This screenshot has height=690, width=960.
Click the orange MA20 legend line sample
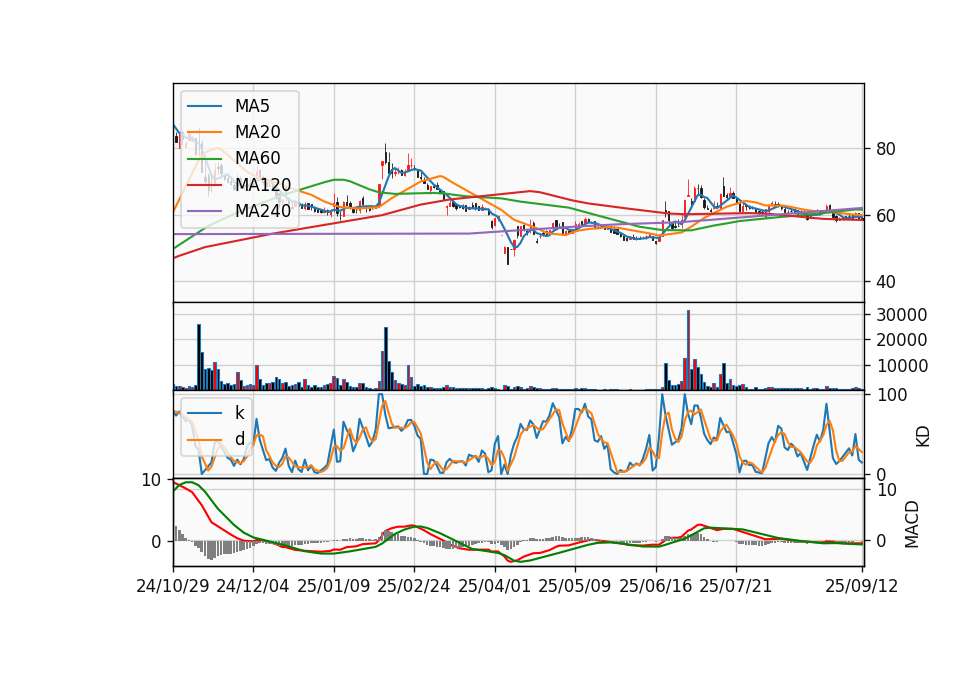click(x=204, y=132)
